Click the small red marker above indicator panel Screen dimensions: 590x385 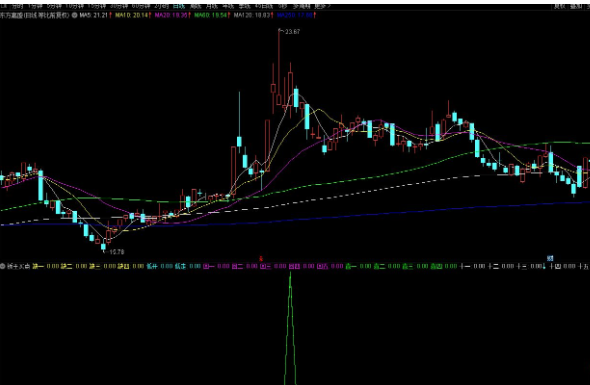point(261,259)
